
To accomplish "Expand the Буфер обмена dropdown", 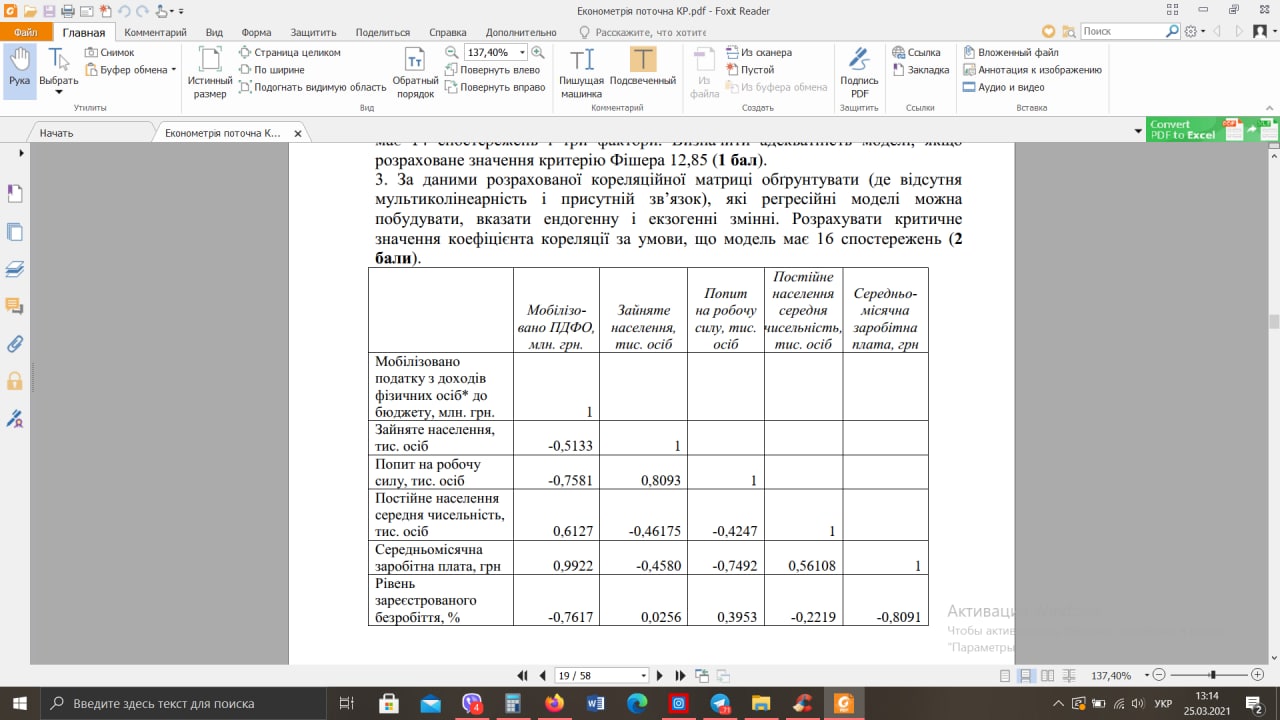I will click(173, 70).
